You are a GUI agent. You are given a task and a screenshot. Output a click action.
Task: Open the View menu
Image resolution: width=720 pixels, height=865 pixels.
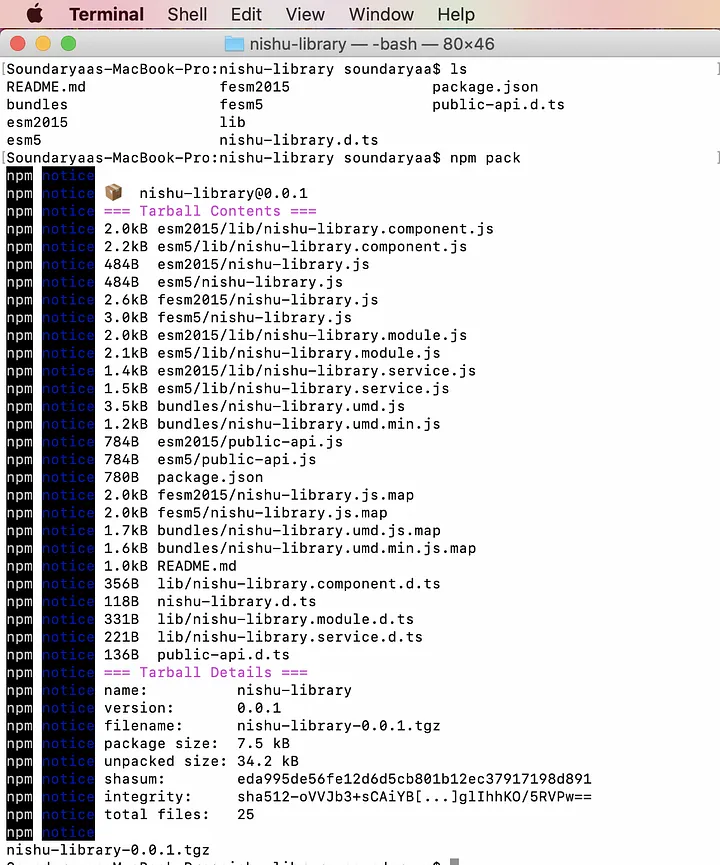[305, 14]
